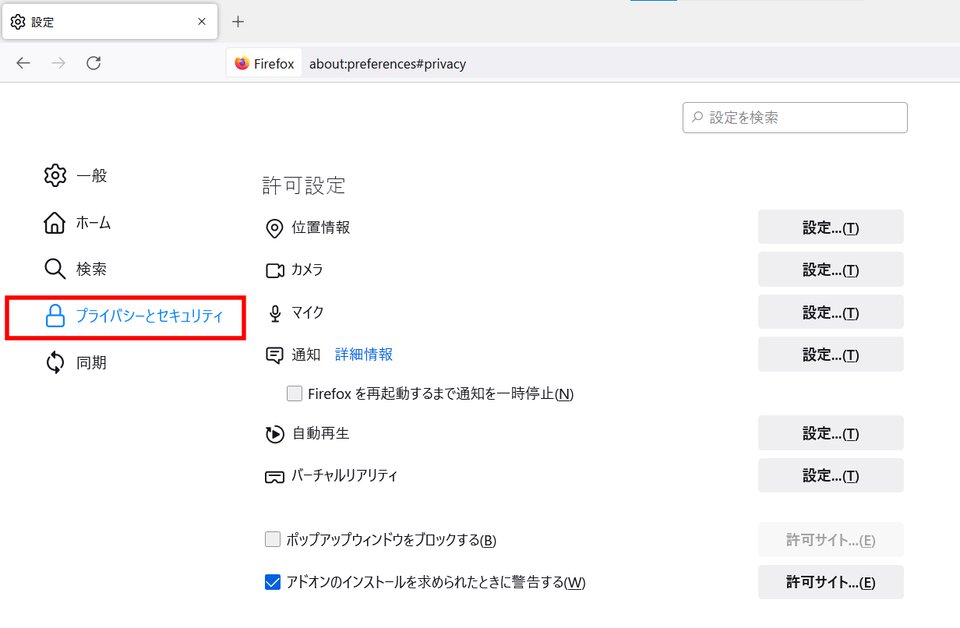The image size is (960, 628).
Task: Click the 自動再生 label text
Action: (321, 433)
